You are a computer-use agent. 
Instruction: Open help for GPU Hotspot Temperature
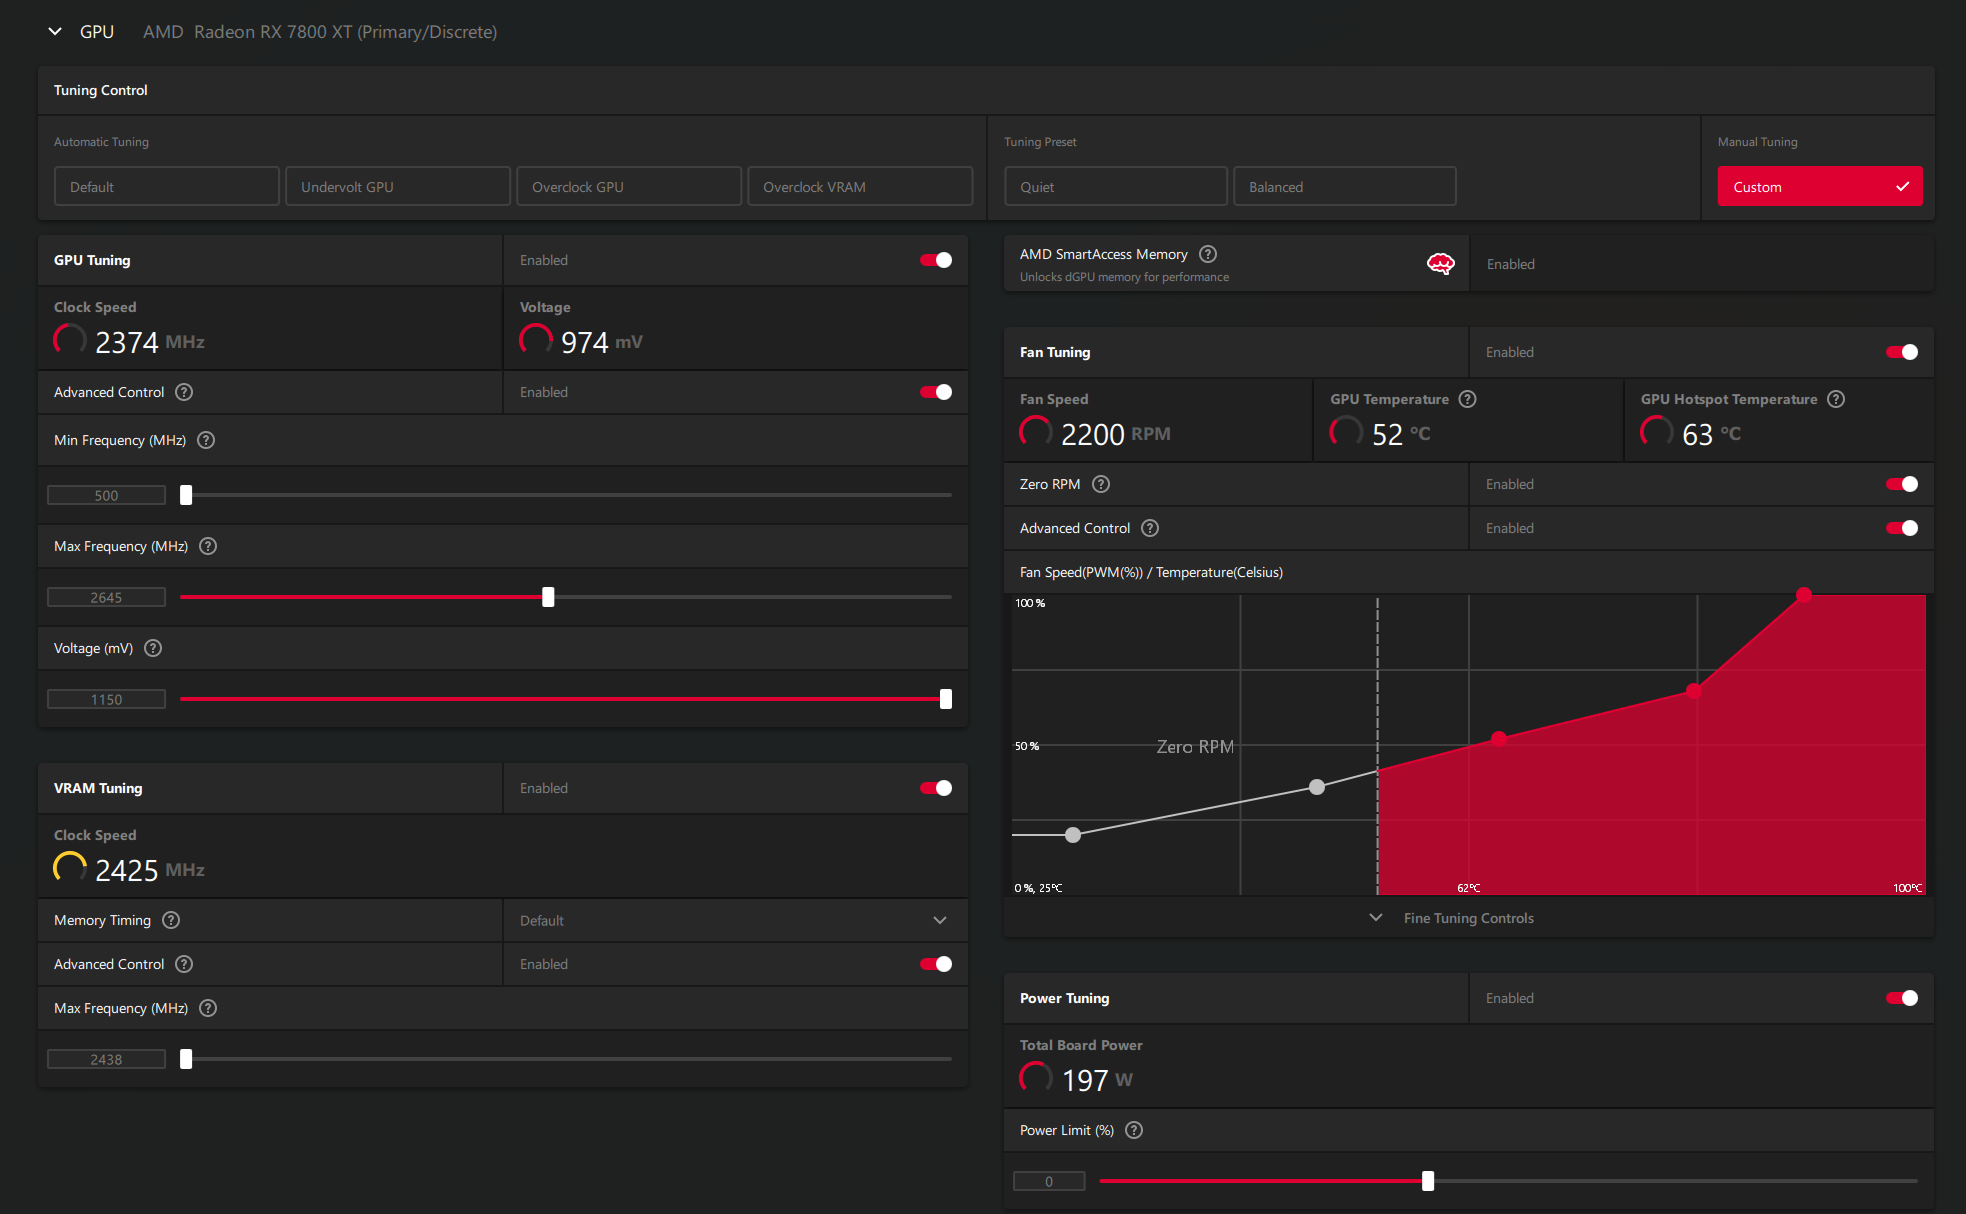[x=1836, y=399]
